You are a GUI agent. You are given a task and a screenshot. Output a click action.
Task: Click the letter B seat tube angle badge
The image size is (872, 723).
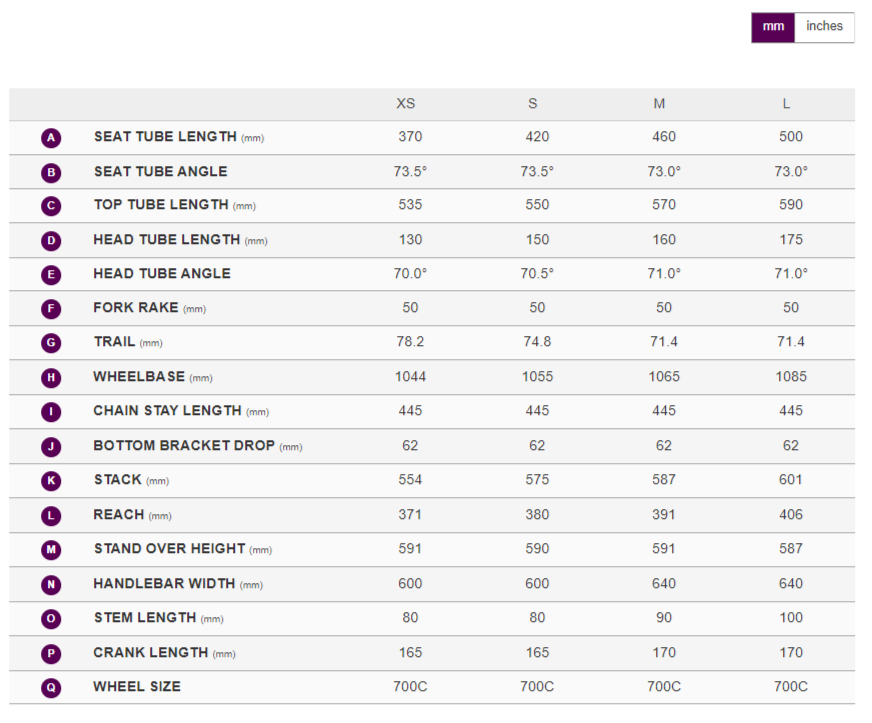51,173
